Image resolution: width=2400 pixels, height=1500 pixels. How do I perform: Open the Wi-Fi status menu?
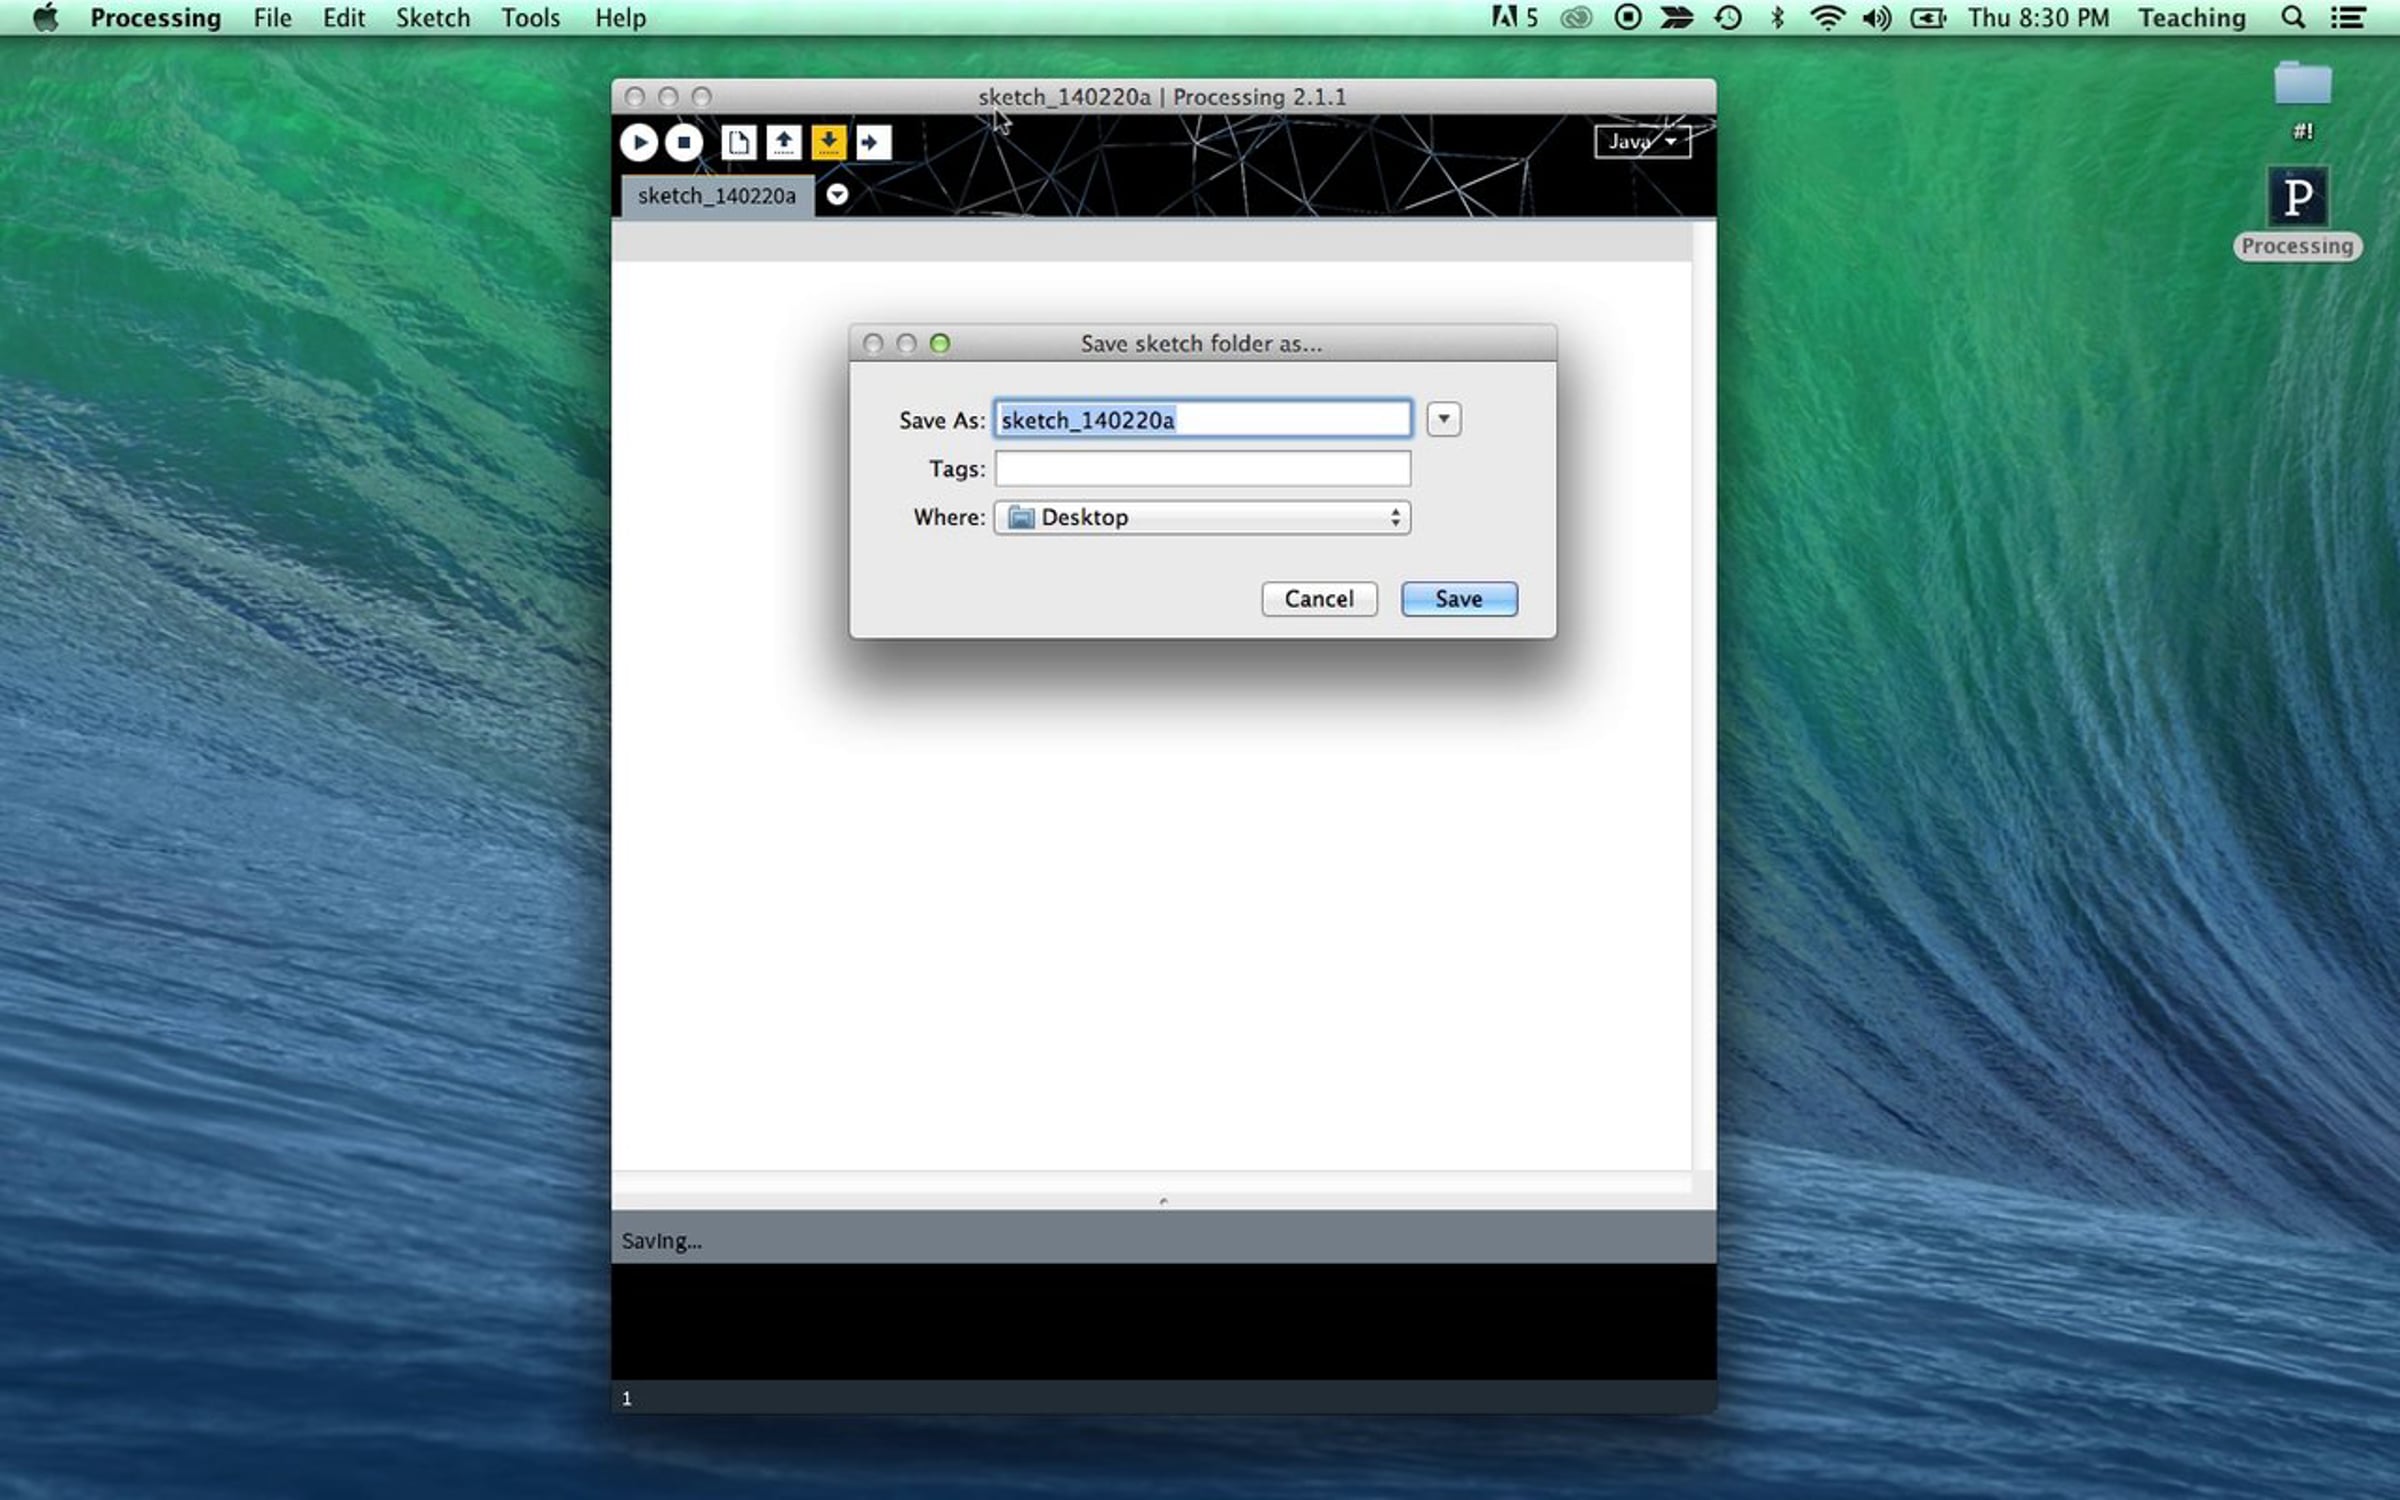click(x=1827, y=18)
